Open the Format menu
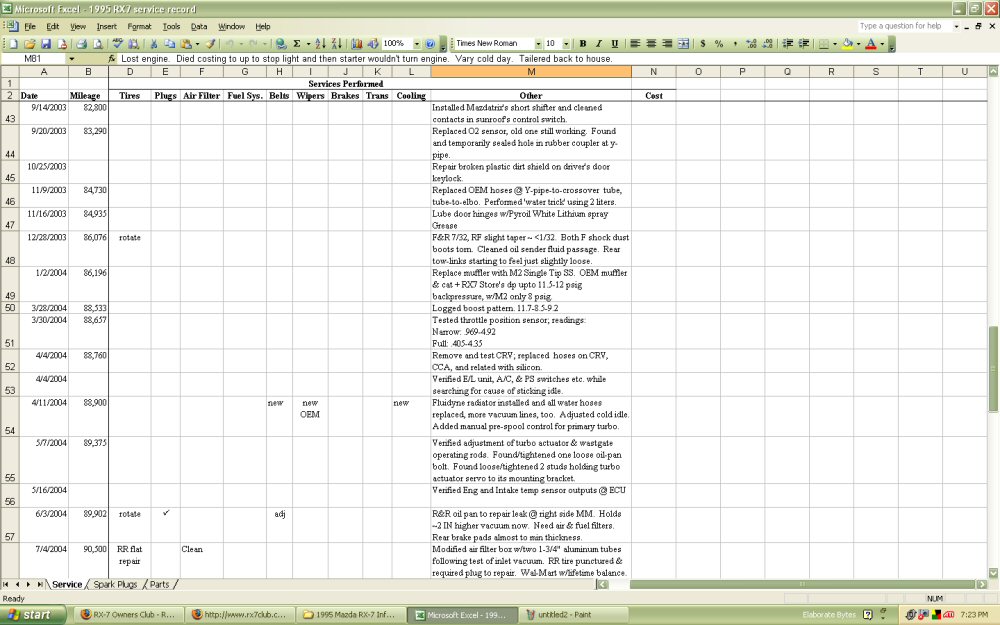Image resolution: width=1000 pixels, height=625 pixels. [x=139, y=26]
